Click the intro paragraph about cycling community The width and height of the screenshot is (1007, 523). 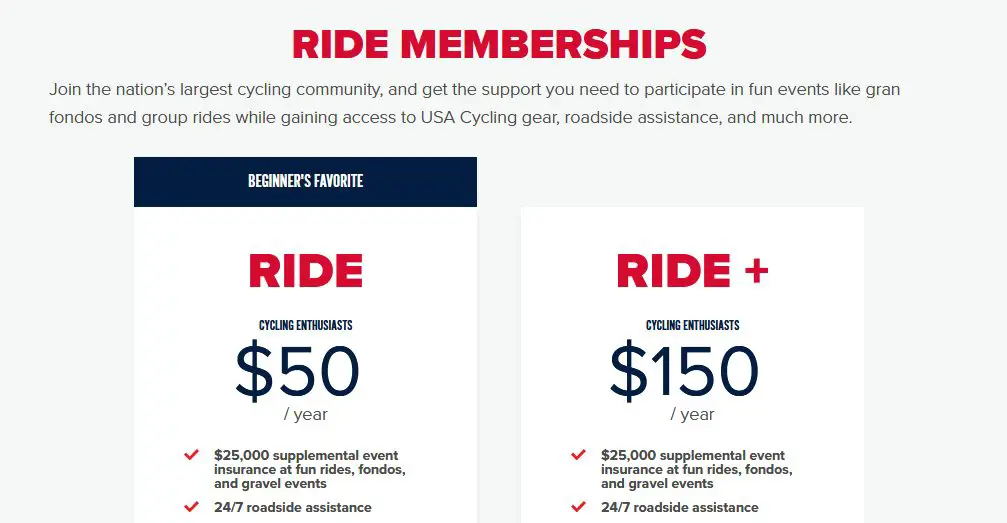click(475, 103)
